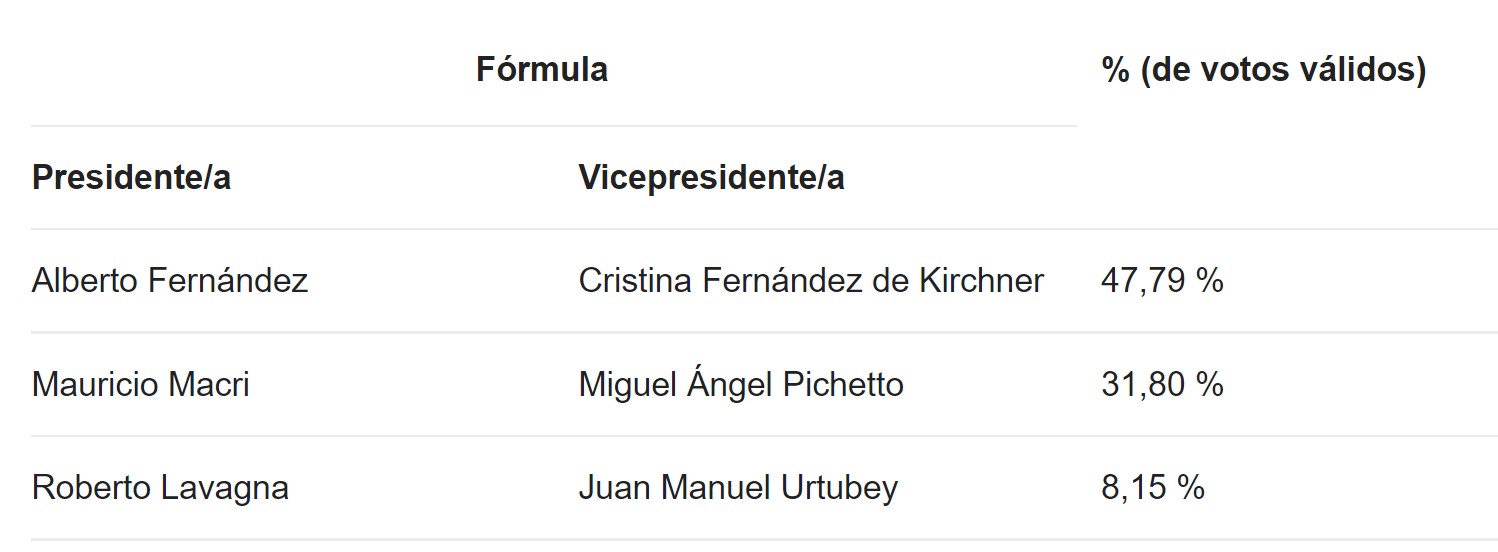Image resolution: width=1498 pixels, height=552 pixels.
Task: Click the % (de votos válidos) header
Action: 1263,69
